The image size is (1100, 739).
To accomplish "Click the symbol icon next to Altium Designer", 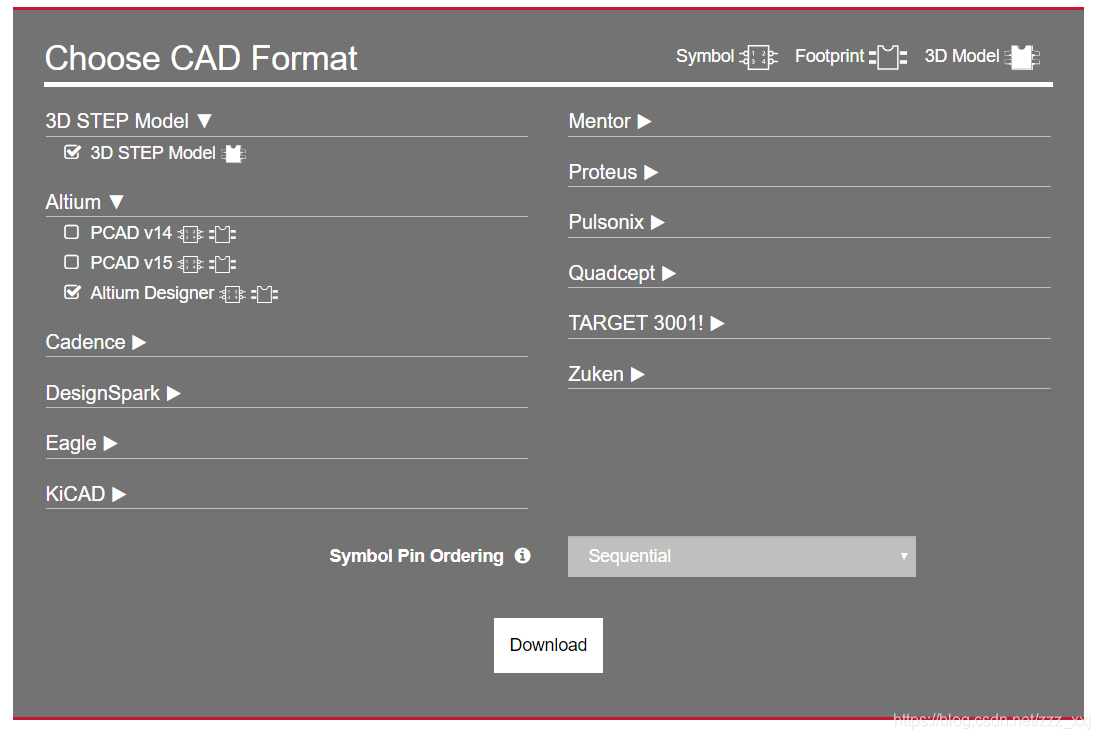I will (x=232, y=294).
